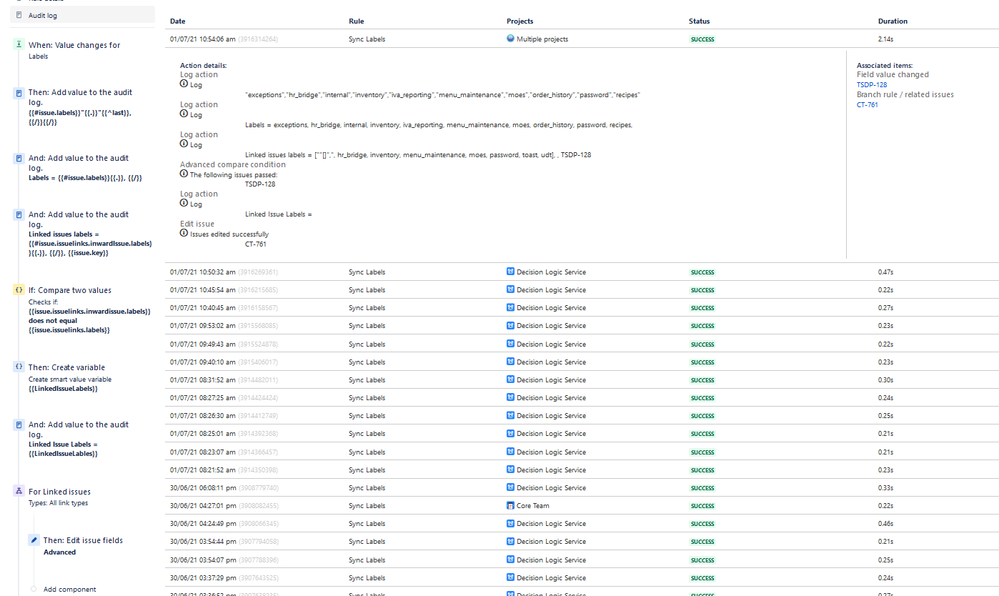Click icon of audit log step 'Linked issues labels ='
This screenshot has height=596, width=999.
[18, 215]
